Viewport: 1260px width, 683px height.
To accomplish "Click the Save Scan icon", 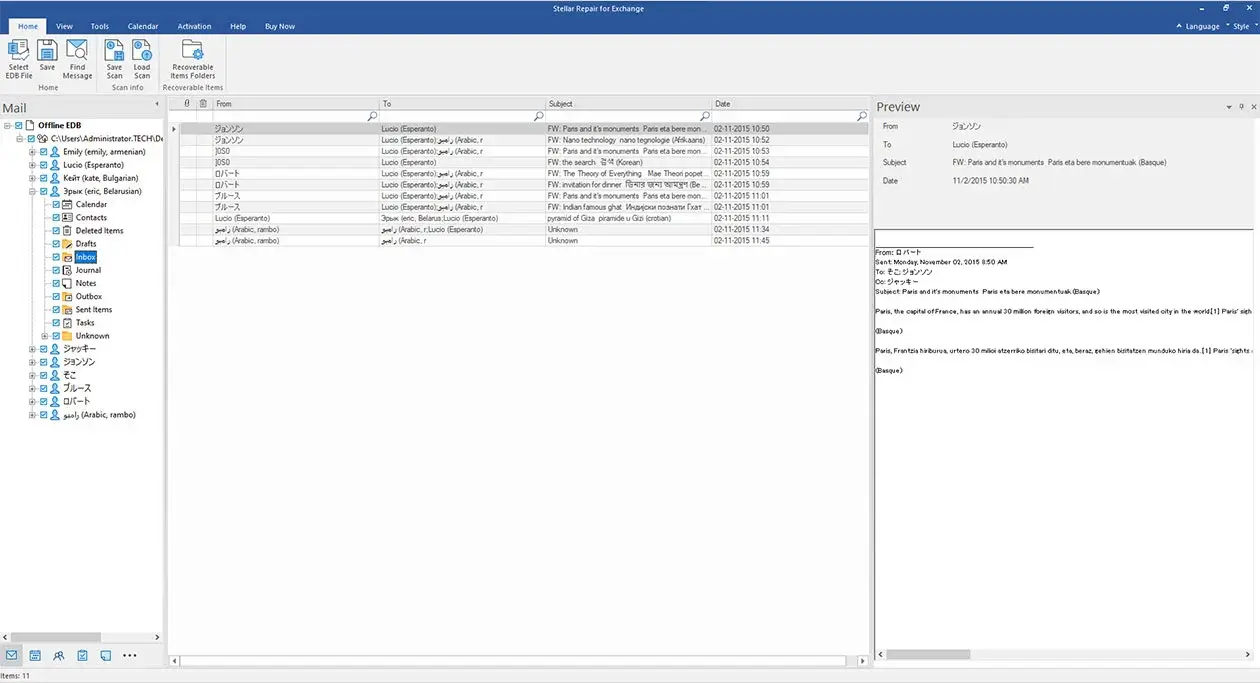I will pyautogui.click(x=113, y=59).
